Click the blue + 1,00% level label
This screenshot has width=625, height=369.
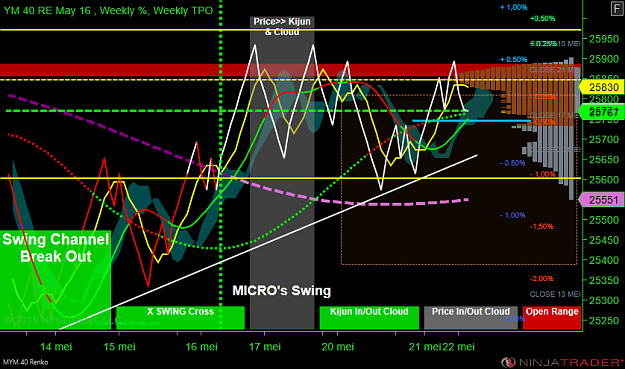[513, 7]
